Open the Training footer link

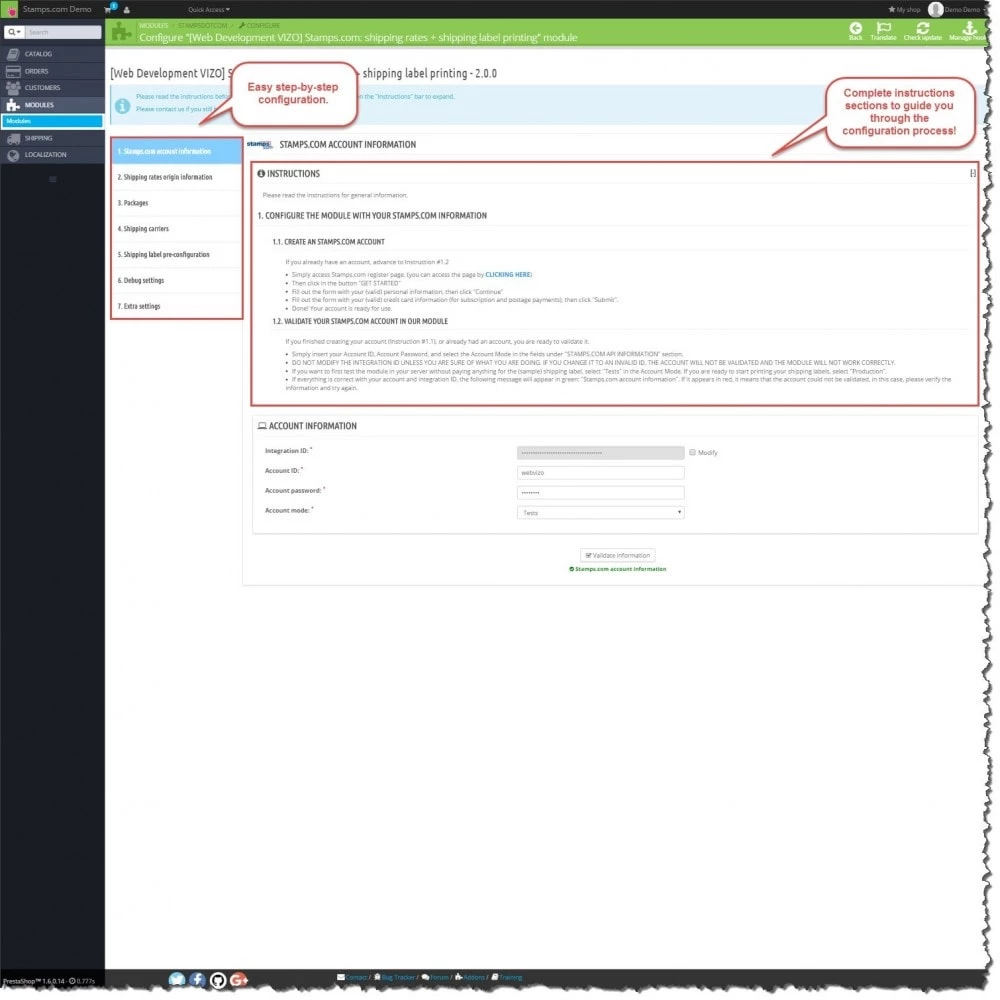point(506,977)
